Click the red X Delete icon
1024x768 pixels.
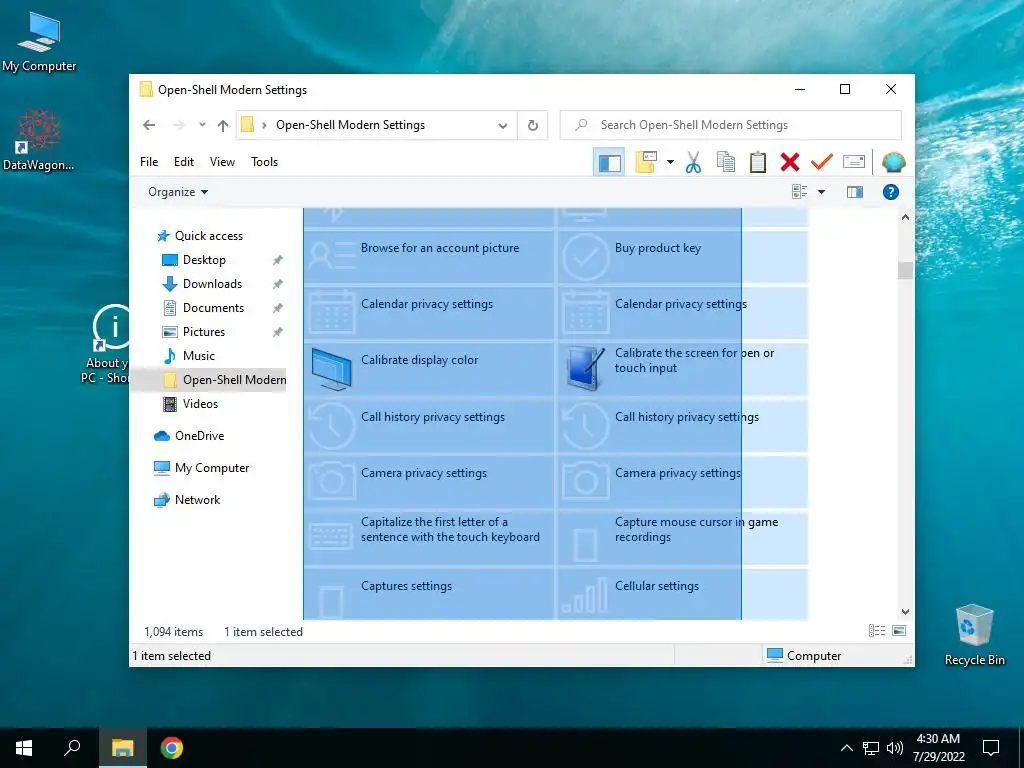click(790, 162)
